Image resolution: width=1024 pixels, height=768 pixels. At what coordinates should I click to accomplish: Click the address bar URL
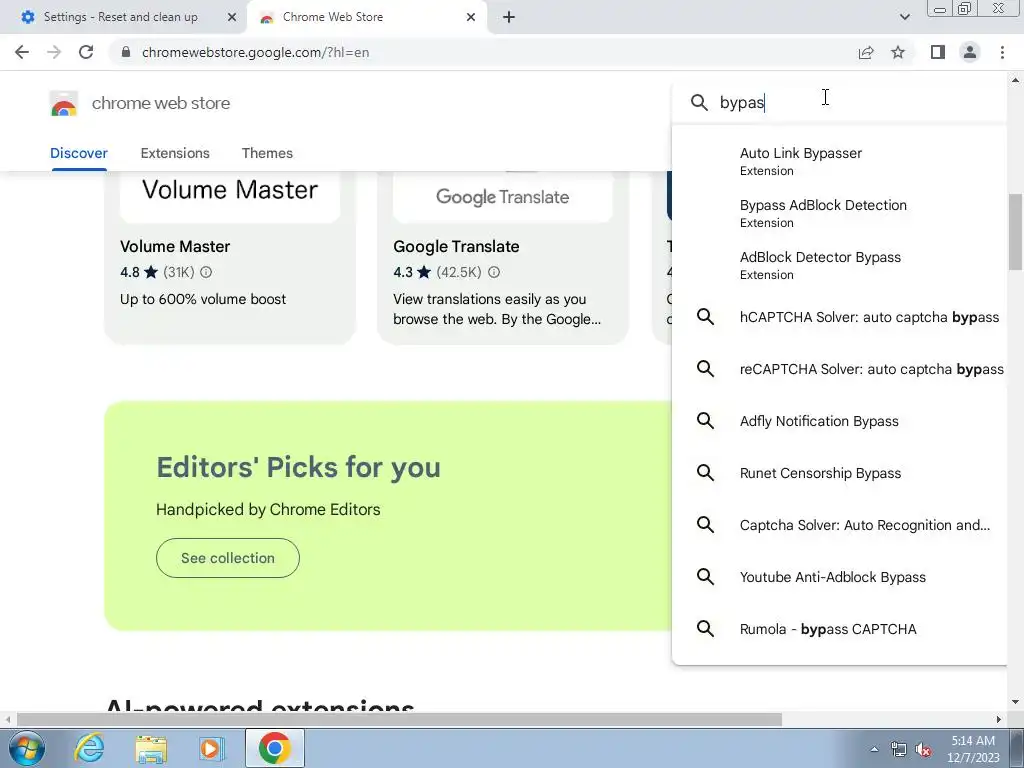click(x=255, y=52)
